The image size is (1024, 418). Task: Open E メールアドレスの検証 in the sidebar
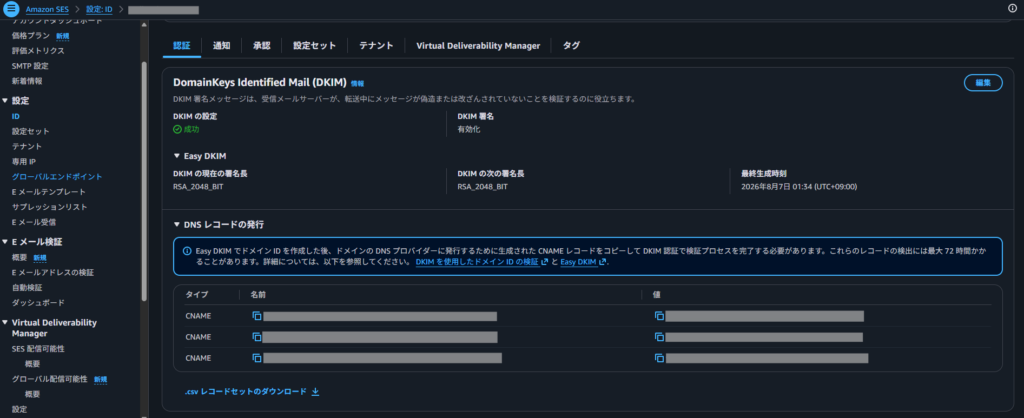click(53, 272)
